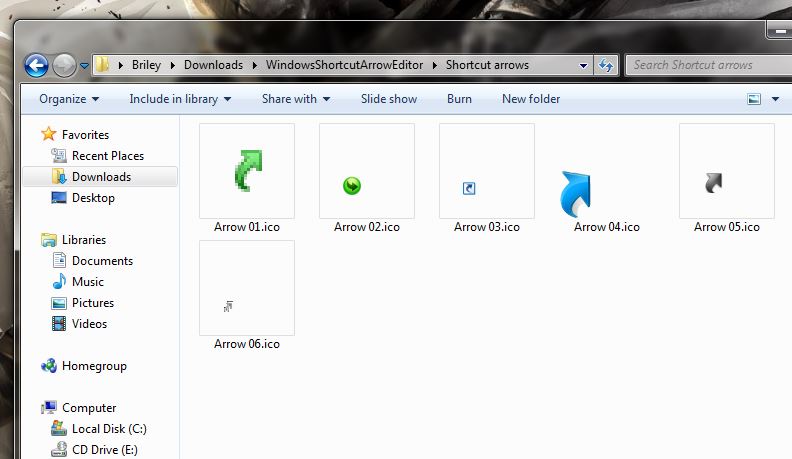Viewport: 792px width, 459px height.
Task: Click the Favorites star icon
Action: tap(48, 134)
